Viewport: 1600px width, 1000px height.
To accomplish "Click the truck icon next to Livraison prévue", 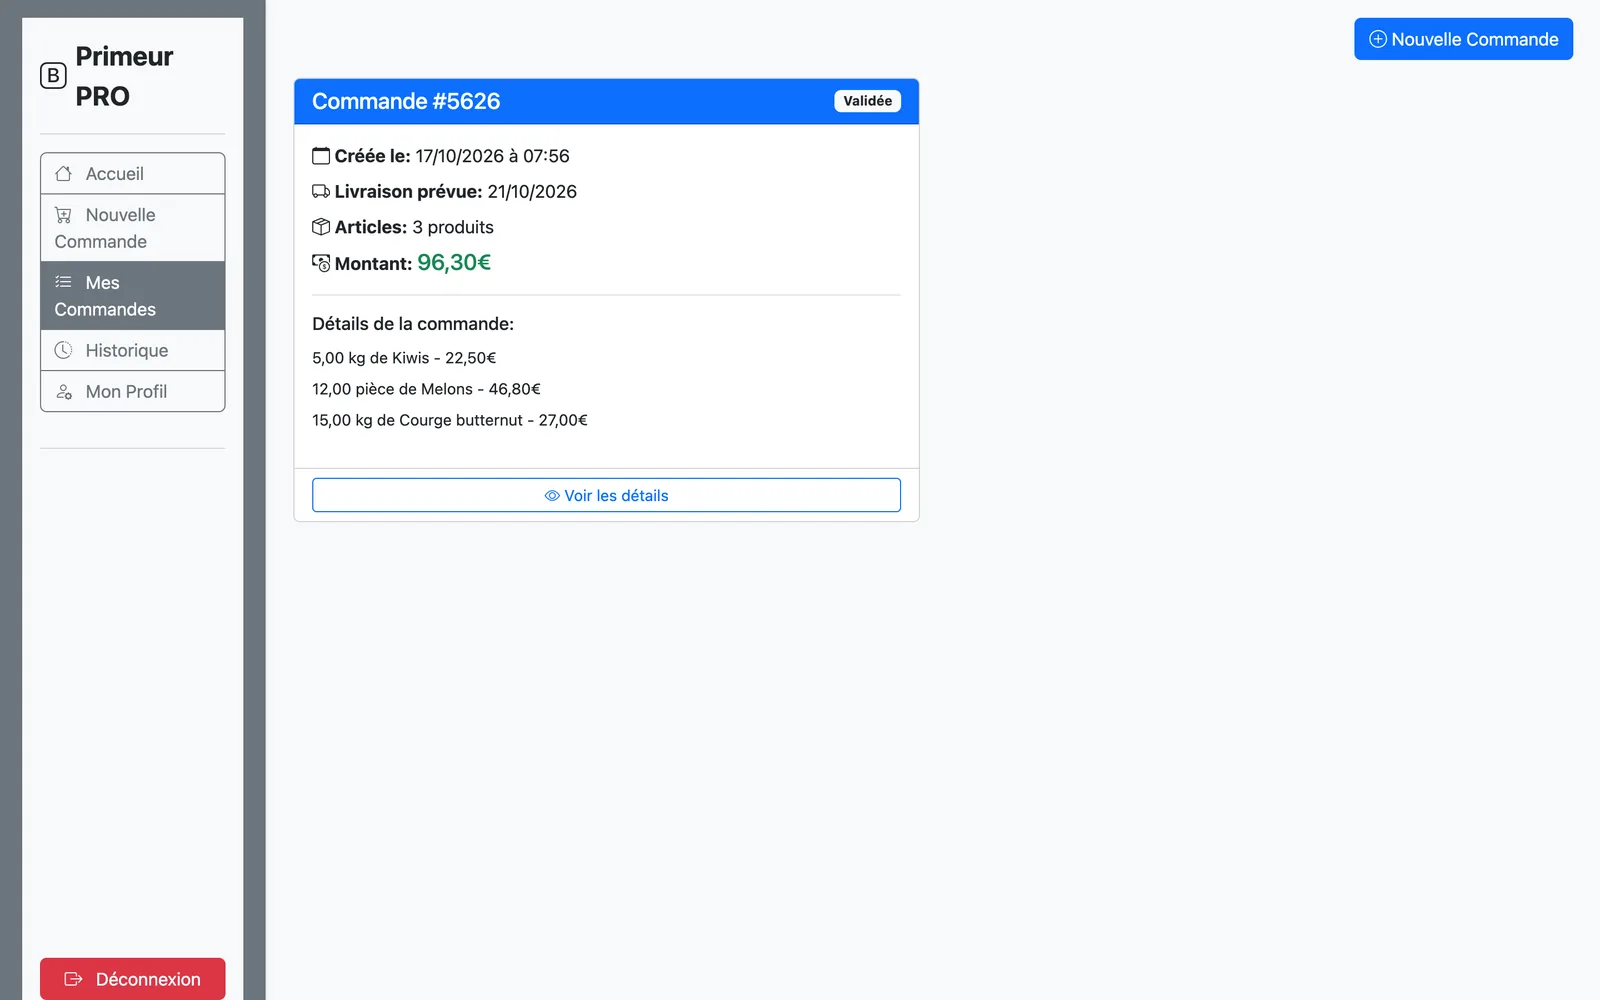I will pos(321,191).
